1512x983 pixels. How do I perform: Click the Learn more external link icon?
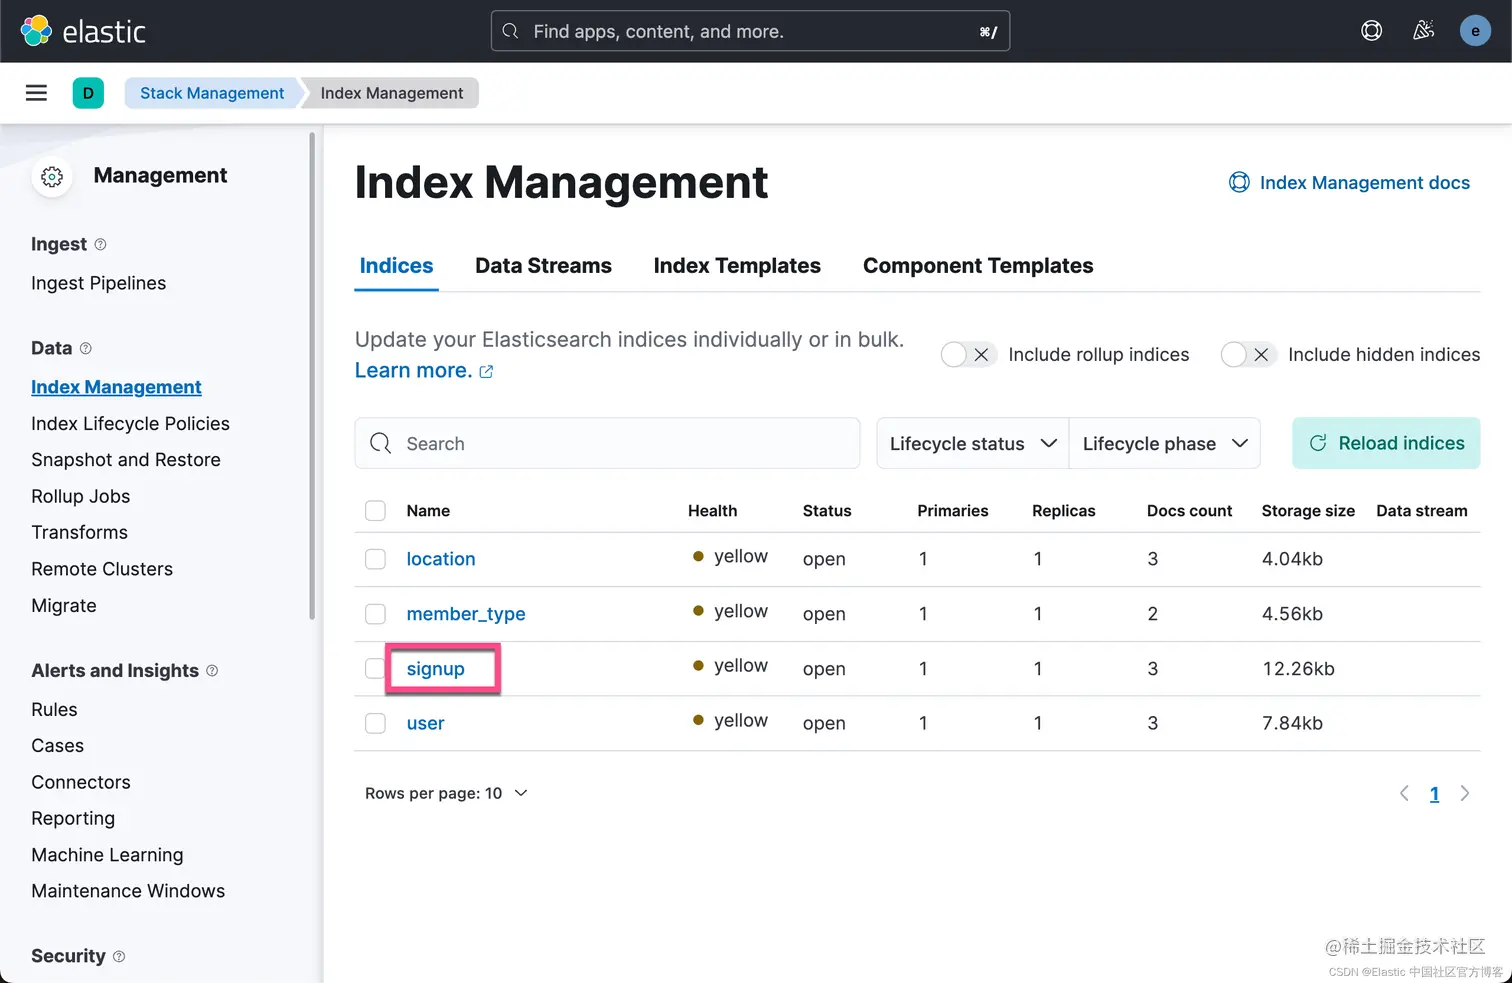(487, 371)
